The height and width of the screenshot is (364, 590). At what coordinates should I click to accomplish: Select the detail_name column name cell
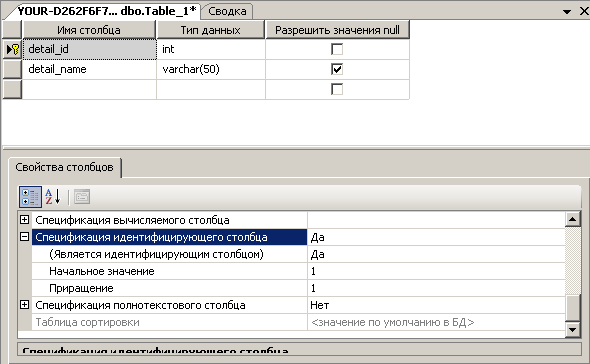tap(90, 69)
